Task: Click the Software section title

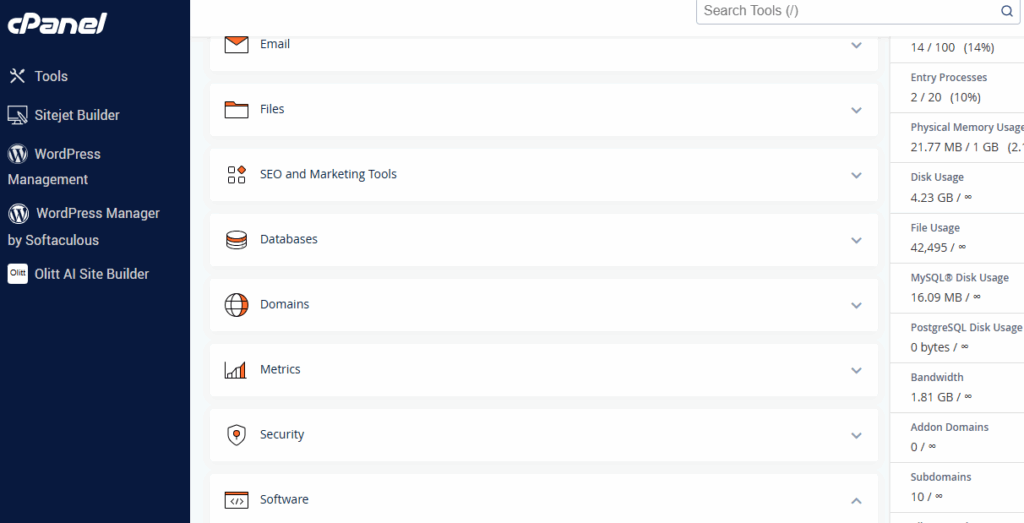Action: [x=284, y=499]
